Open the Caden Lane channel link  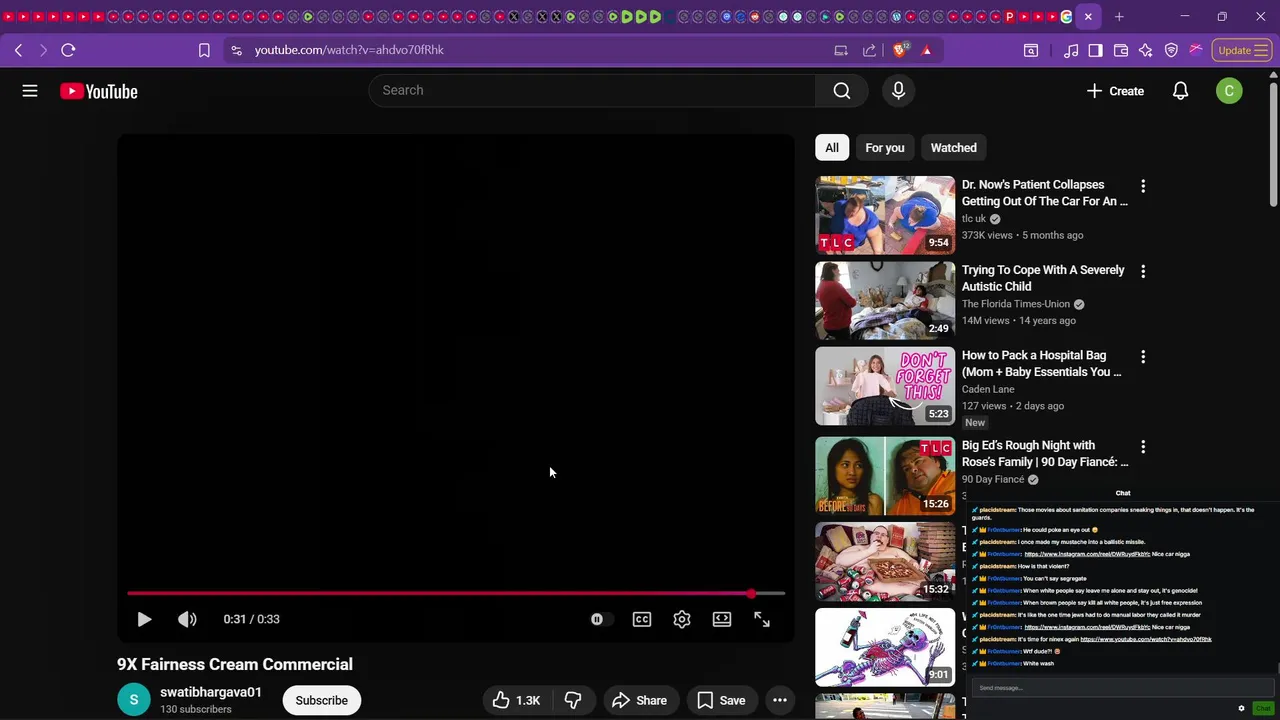(988, 389)
